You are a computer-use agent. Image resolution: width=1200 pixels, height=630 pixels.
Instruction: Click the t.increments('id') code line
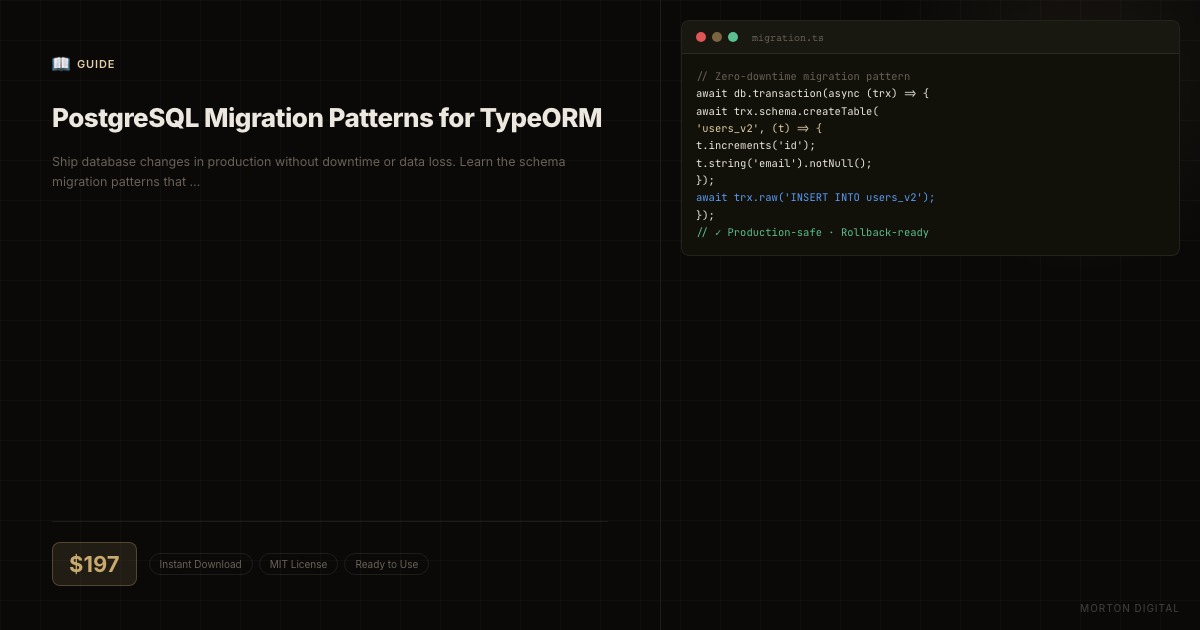(756, 145)
